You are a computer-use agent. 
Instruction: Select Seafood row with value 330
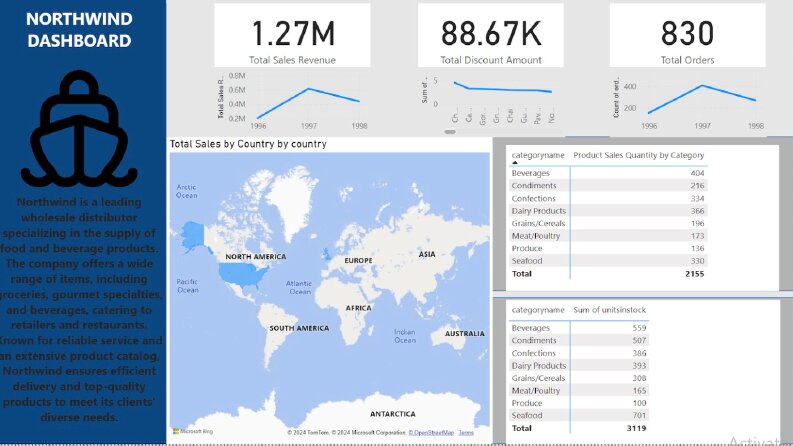click(607, 261)
